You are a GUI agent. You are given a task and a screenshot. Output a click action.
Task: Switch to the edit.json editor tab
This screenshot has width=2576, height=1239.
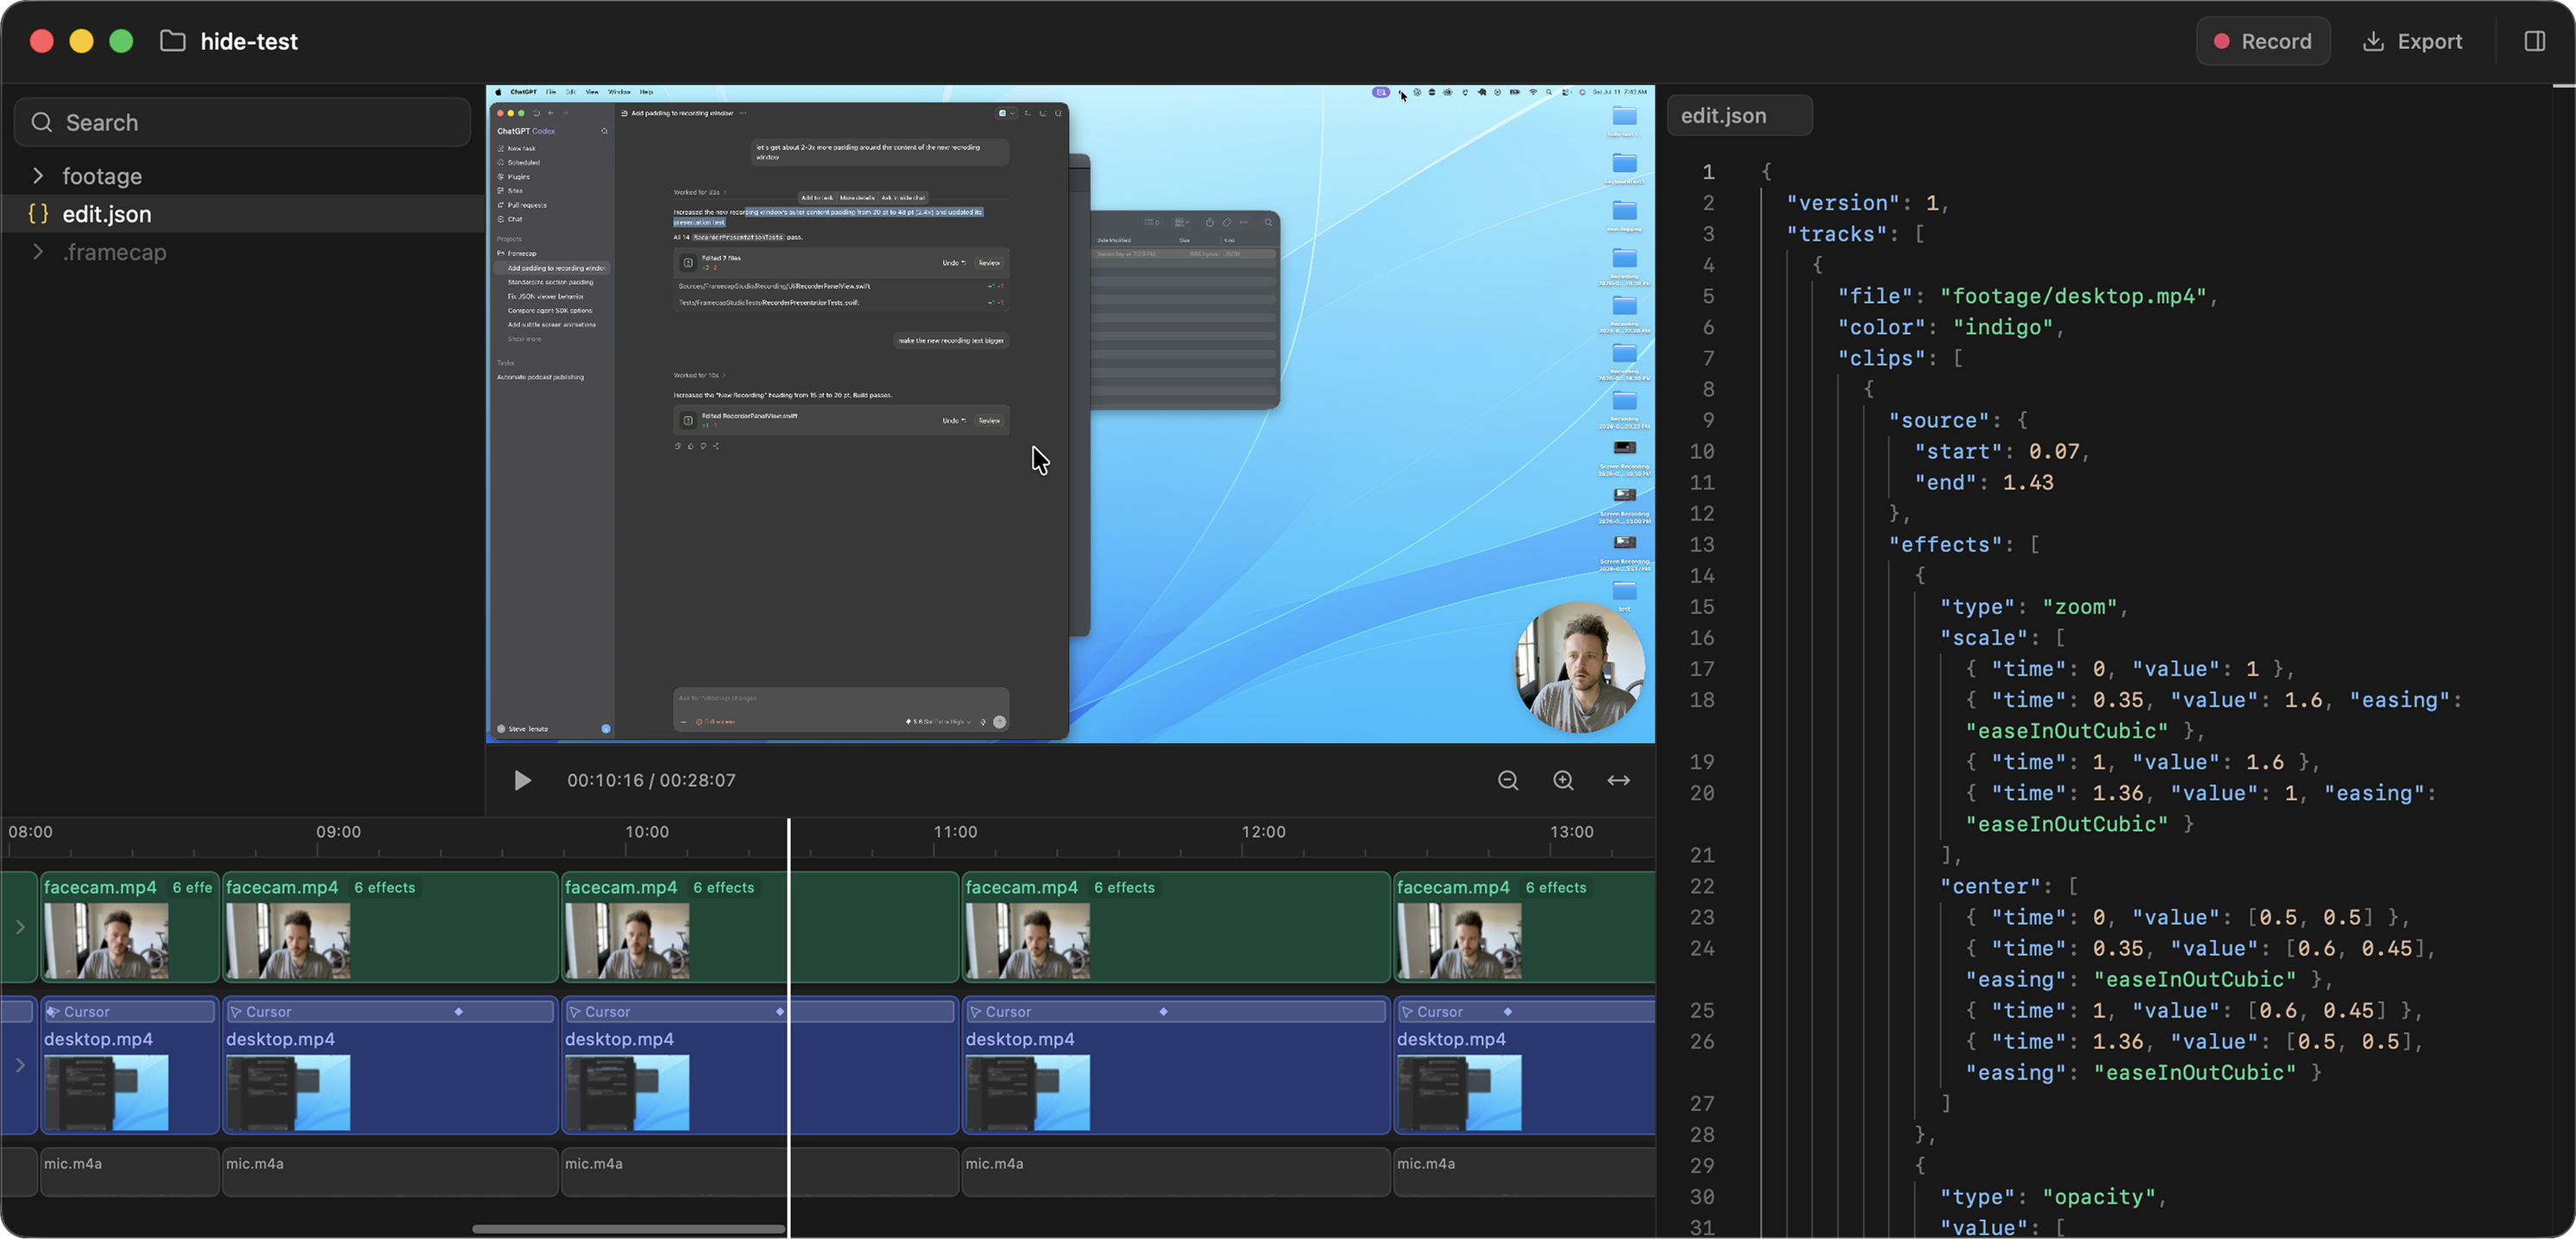(1739, 115)
